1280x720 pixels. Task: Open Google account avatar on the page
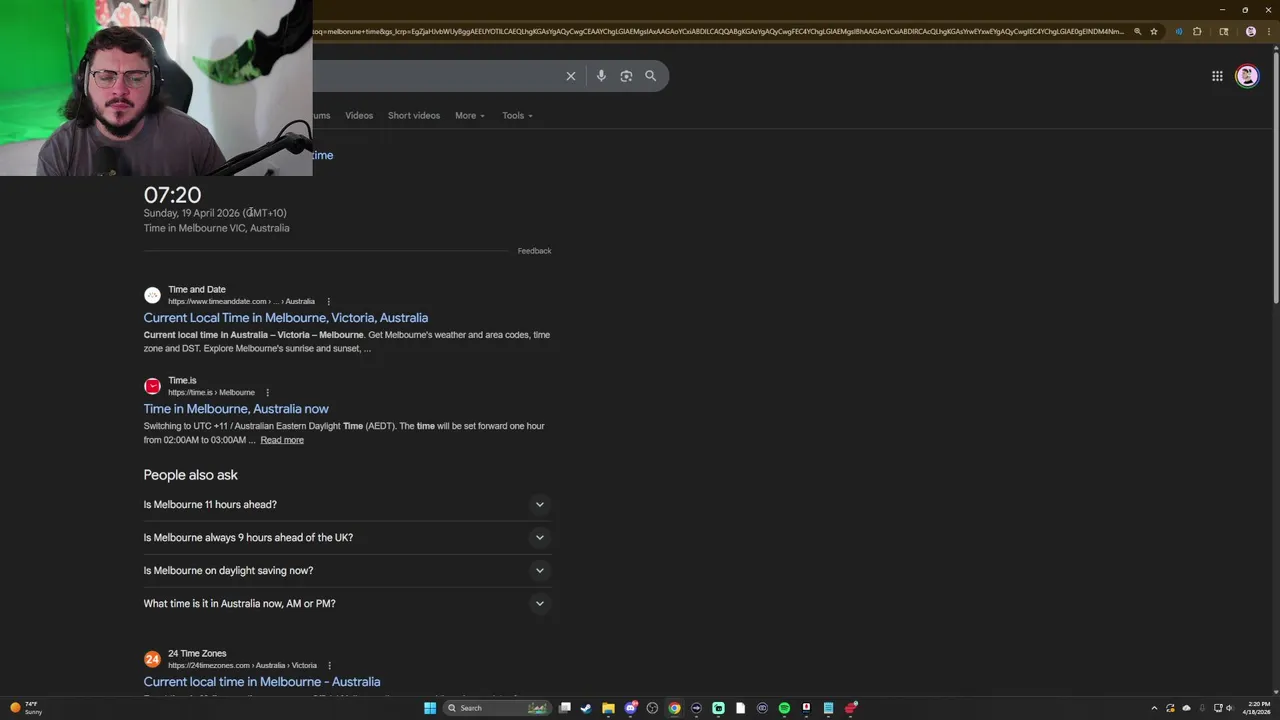point(1247,76)
